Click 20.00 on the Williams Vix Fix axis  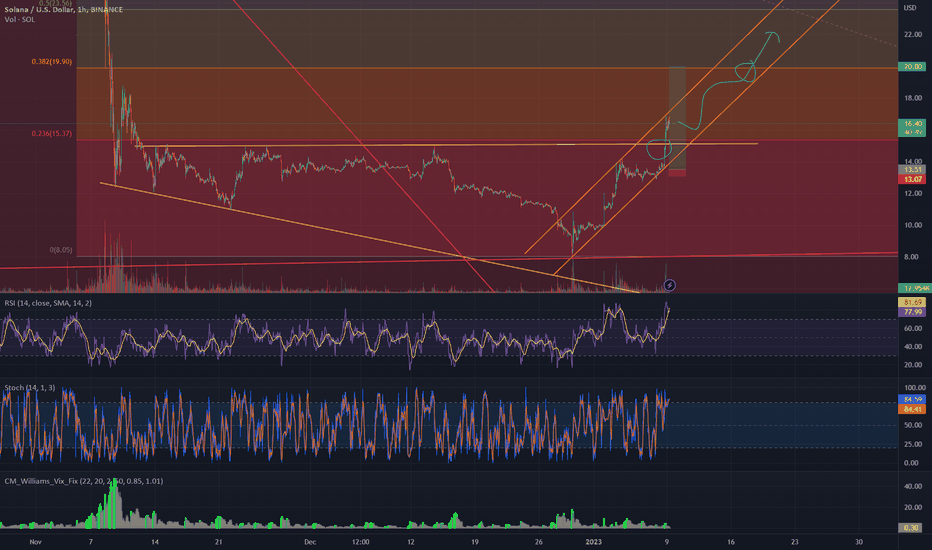pyautogui.click(x=913, y=507)
